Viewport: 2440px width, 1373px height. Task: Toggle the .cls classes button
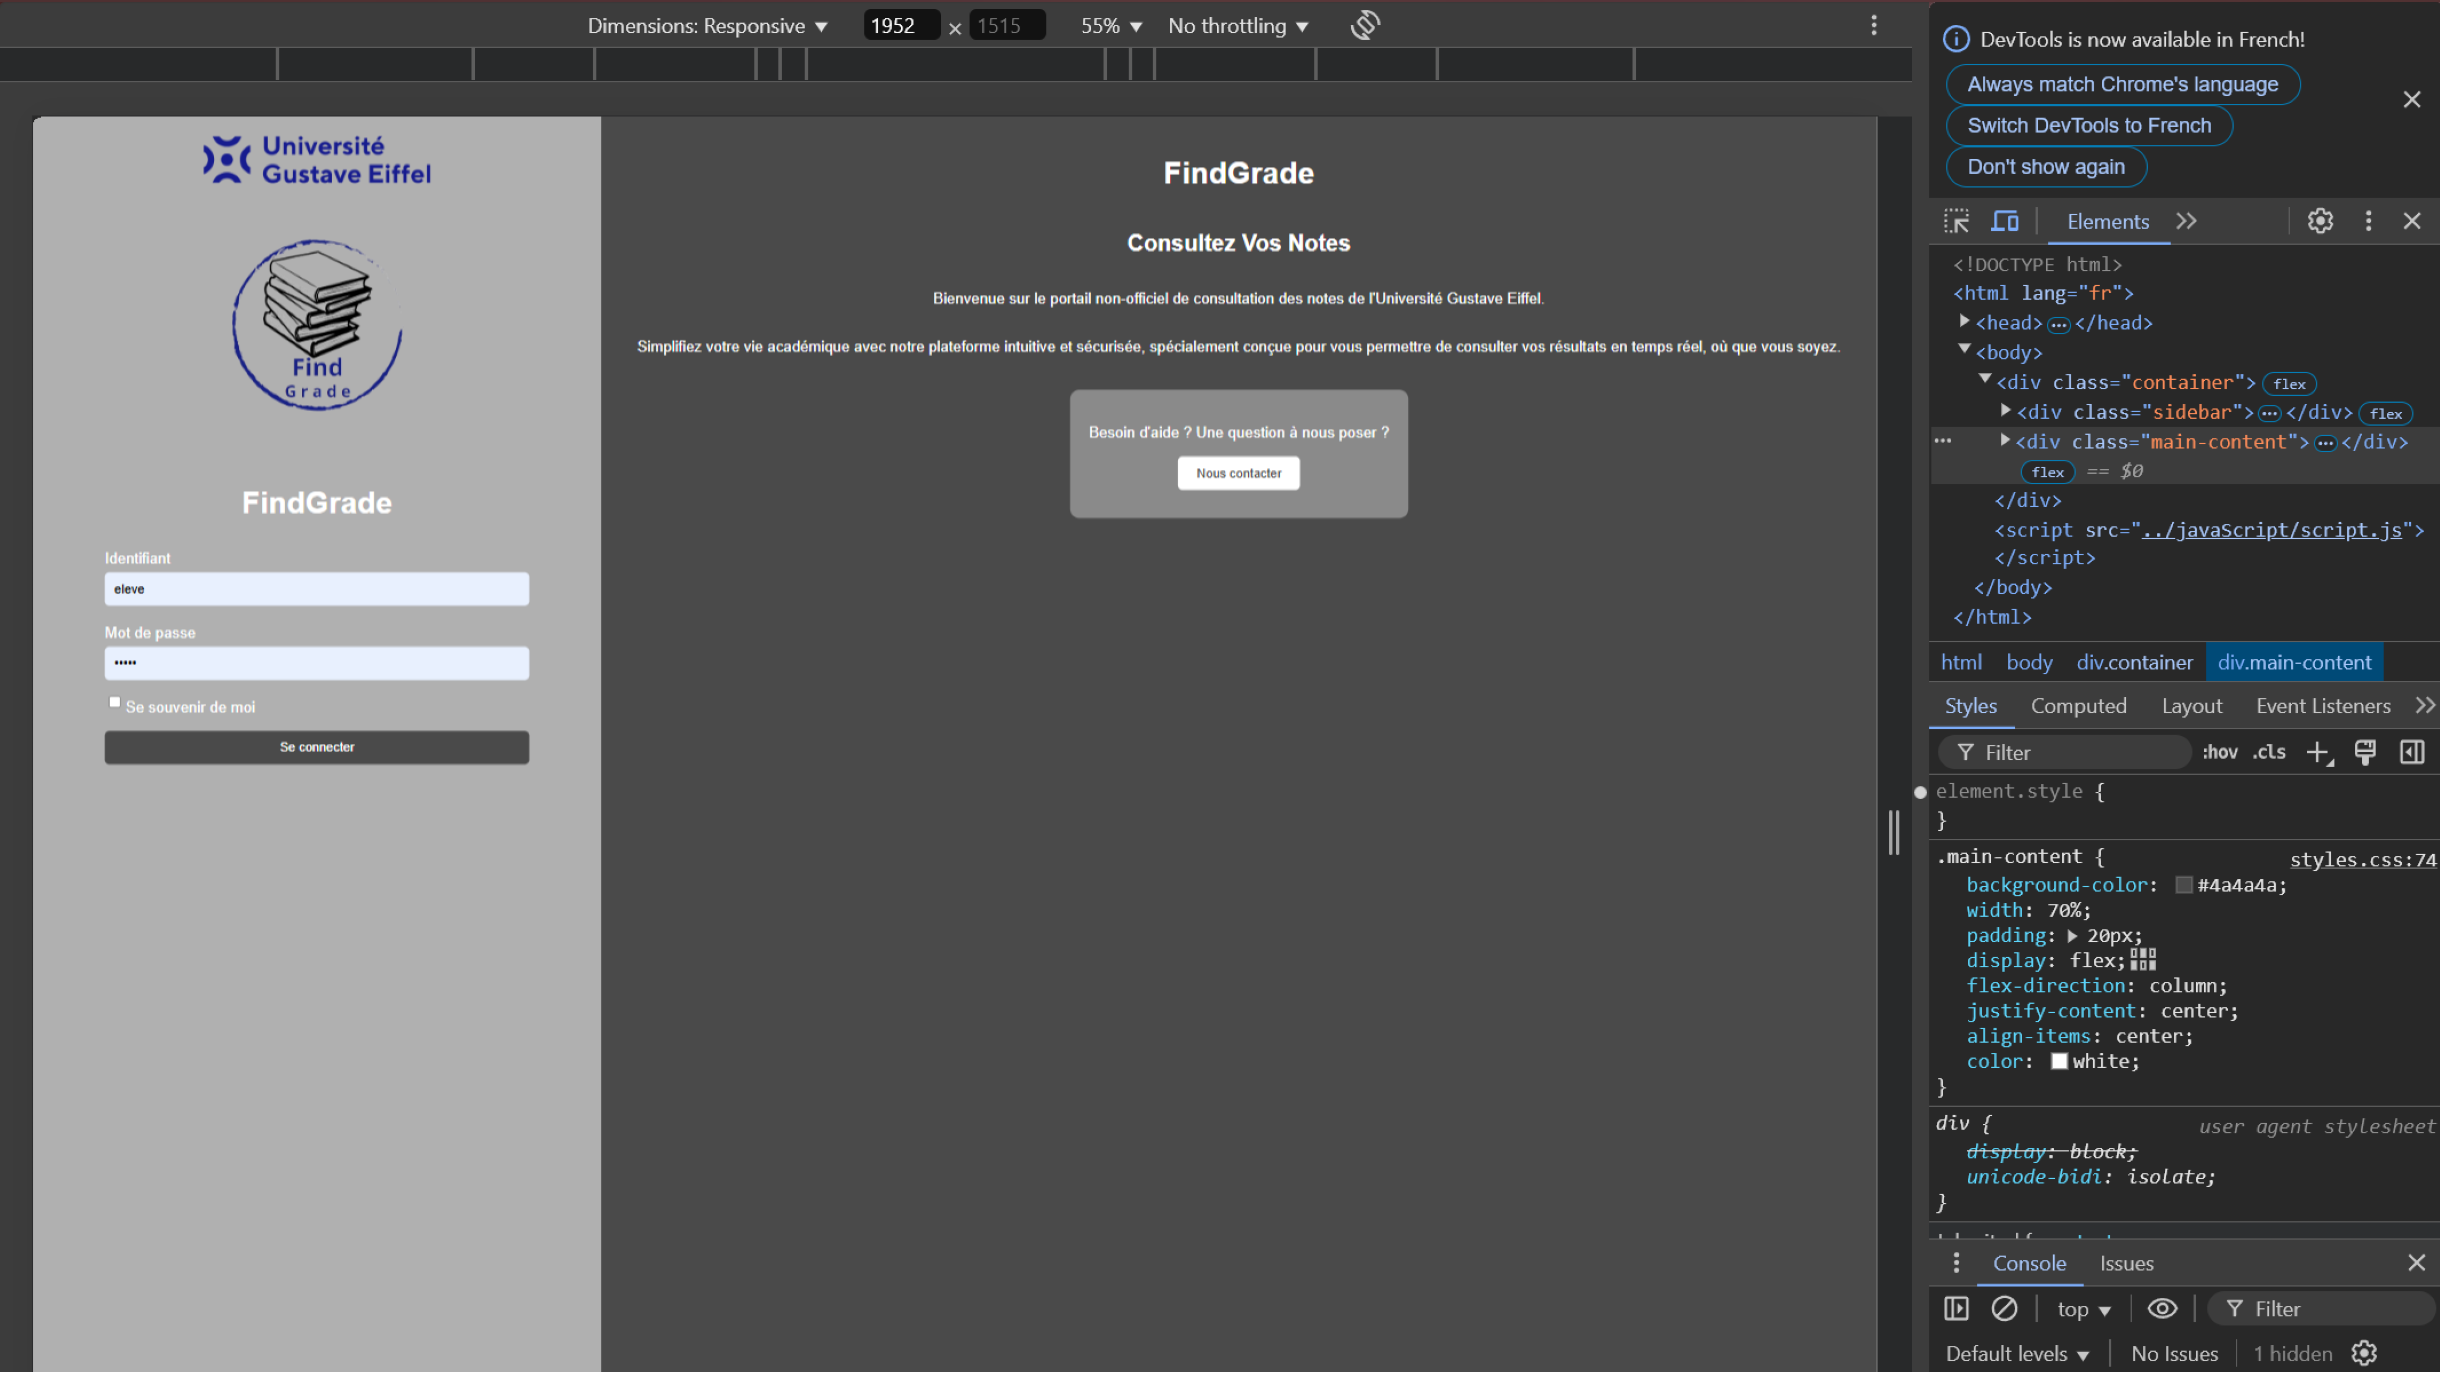tap(2269, 752)
